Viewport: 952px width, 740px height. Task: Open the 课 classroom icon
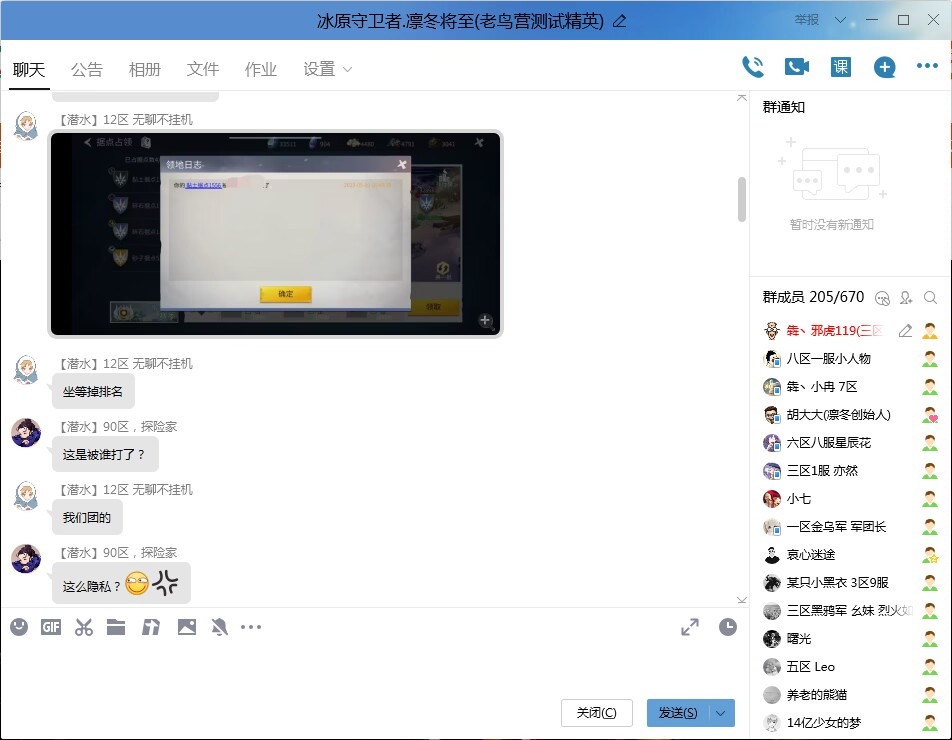[x=840, y=67]
